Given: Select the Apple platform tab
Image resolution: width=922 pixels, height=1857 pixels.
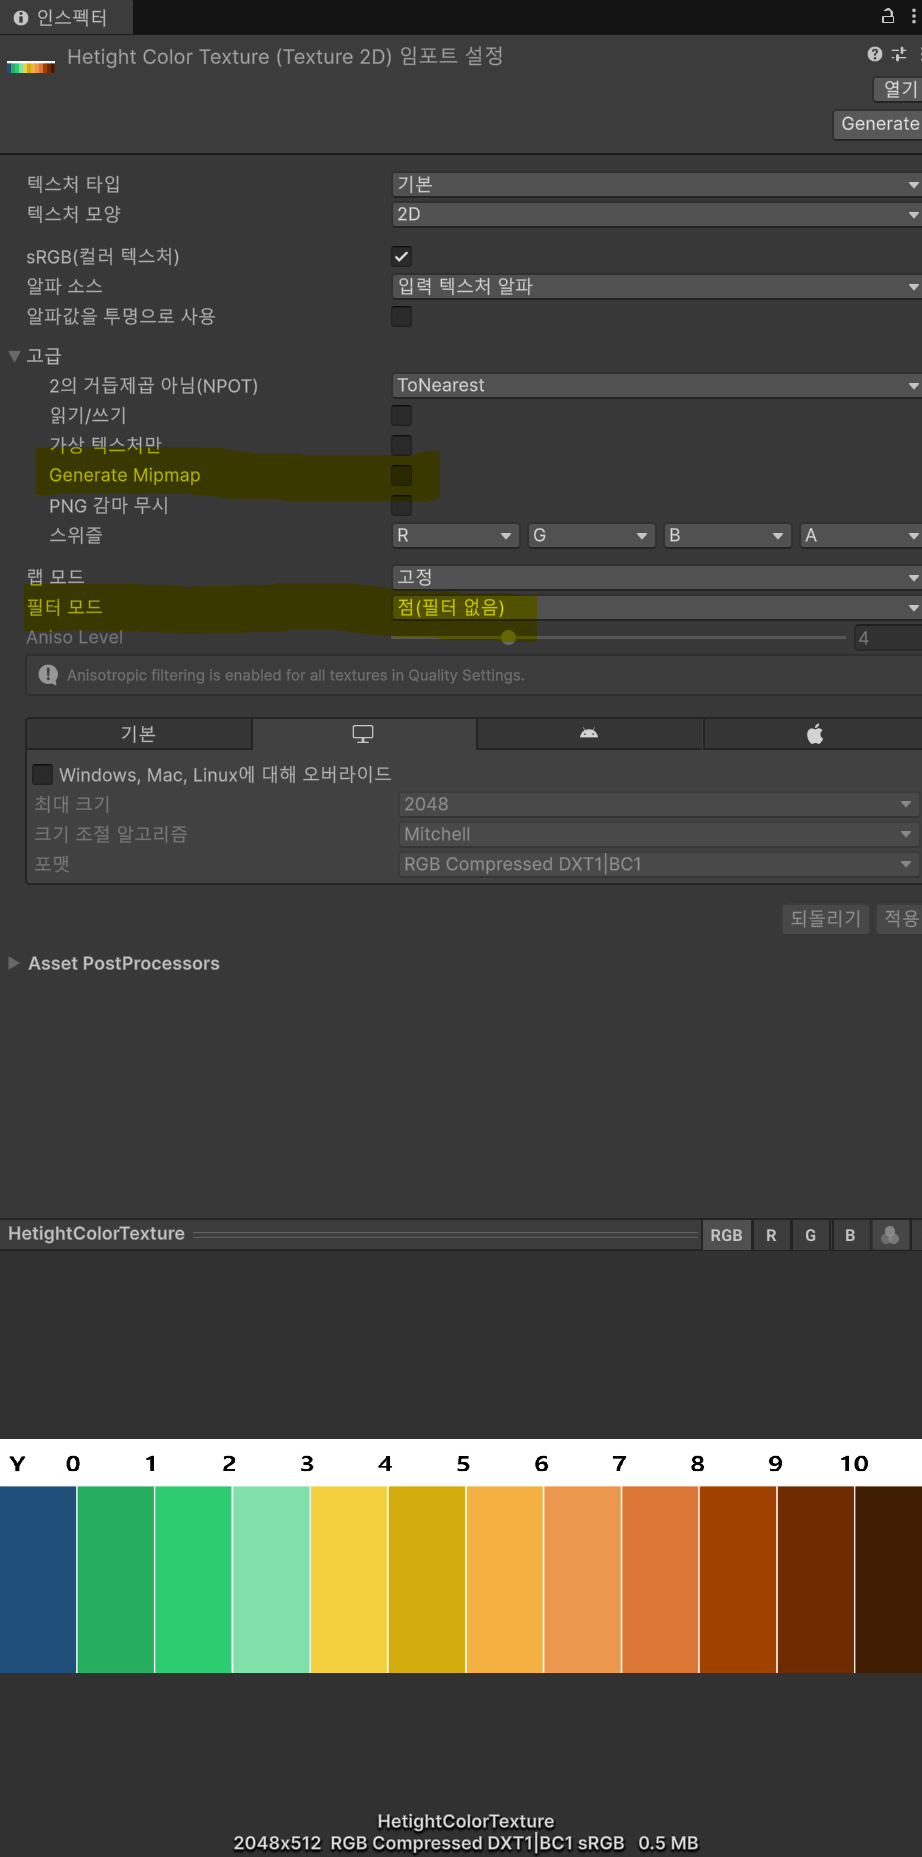Looking at the screenshot, I should point(814,734).
